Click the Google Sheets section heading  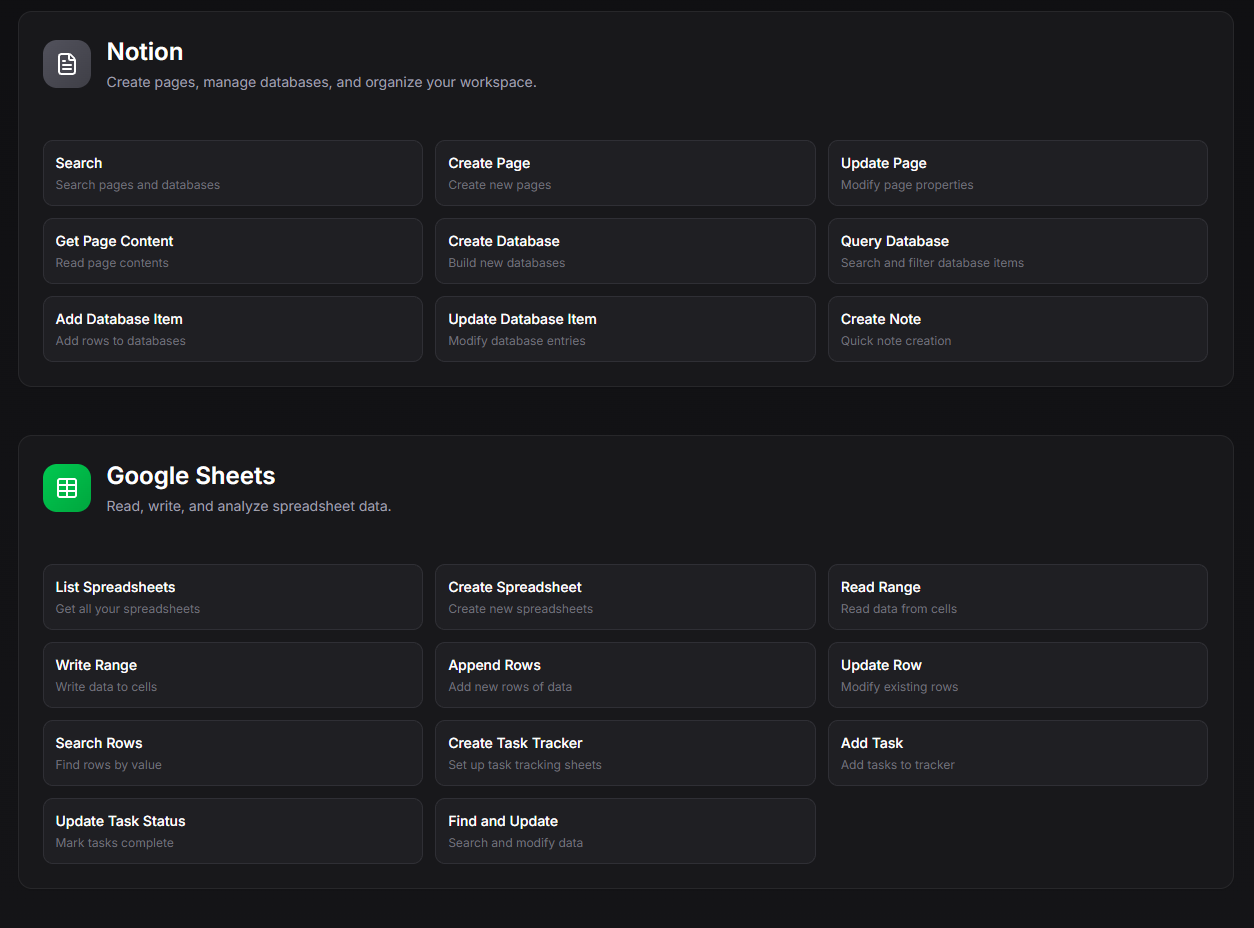[191, 476]
